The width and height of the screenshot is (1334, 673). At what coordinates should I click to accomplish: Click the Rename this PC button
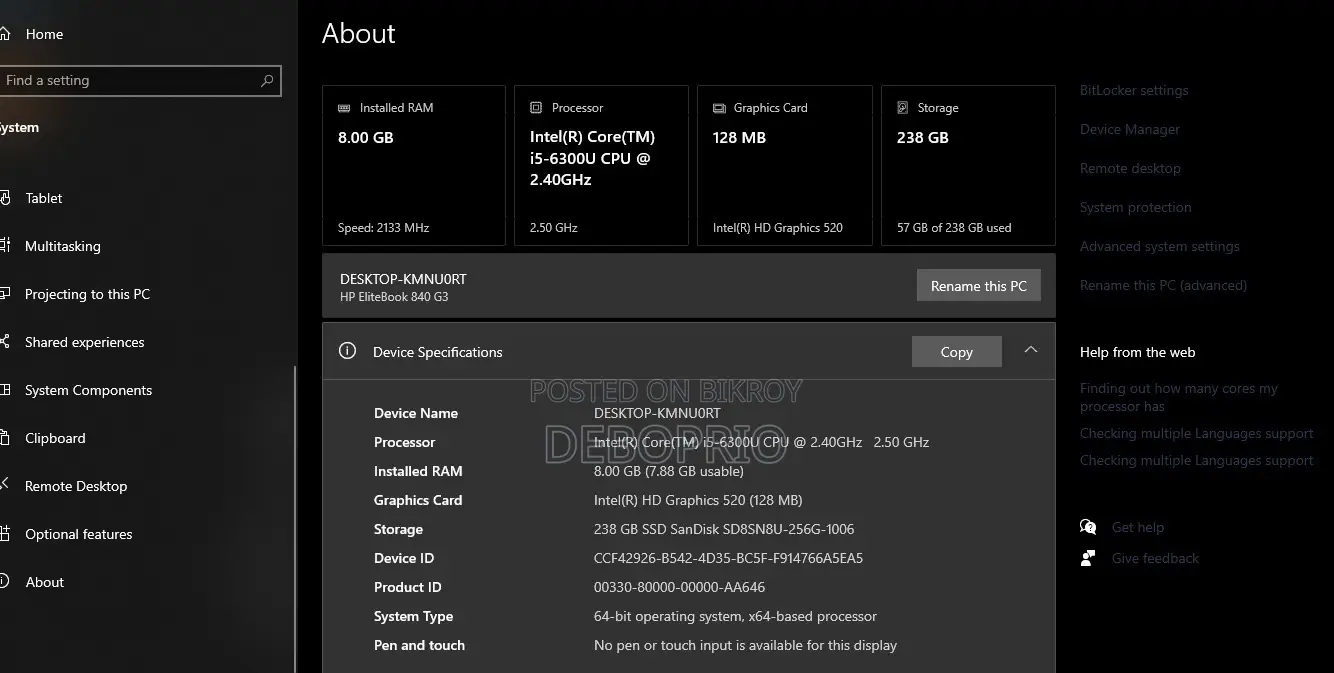tap(979, 286)
